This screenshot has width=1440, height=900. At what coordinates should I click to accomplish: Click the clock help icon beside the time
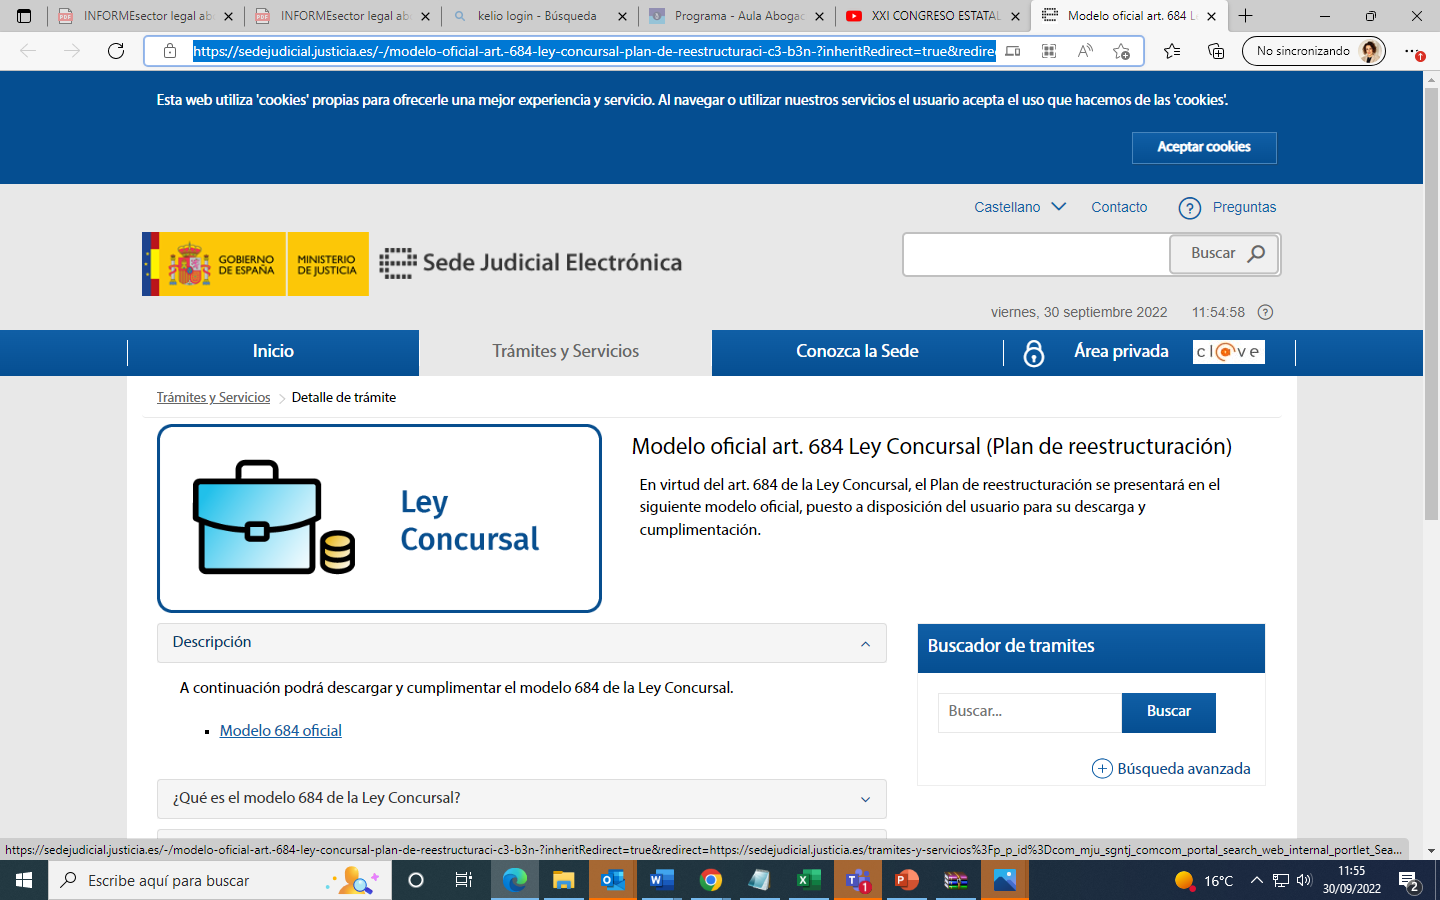click(1265, 312)
